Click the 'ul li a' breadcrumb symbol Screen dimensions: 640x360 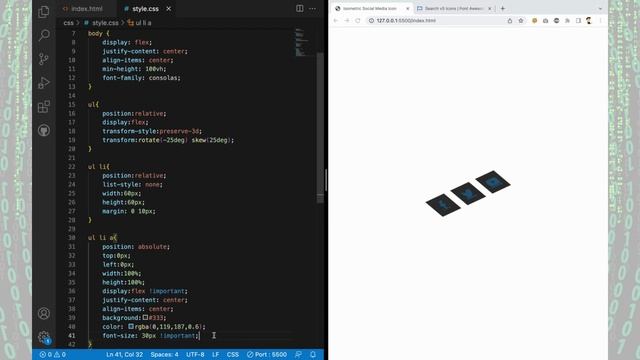click(140, 23)
